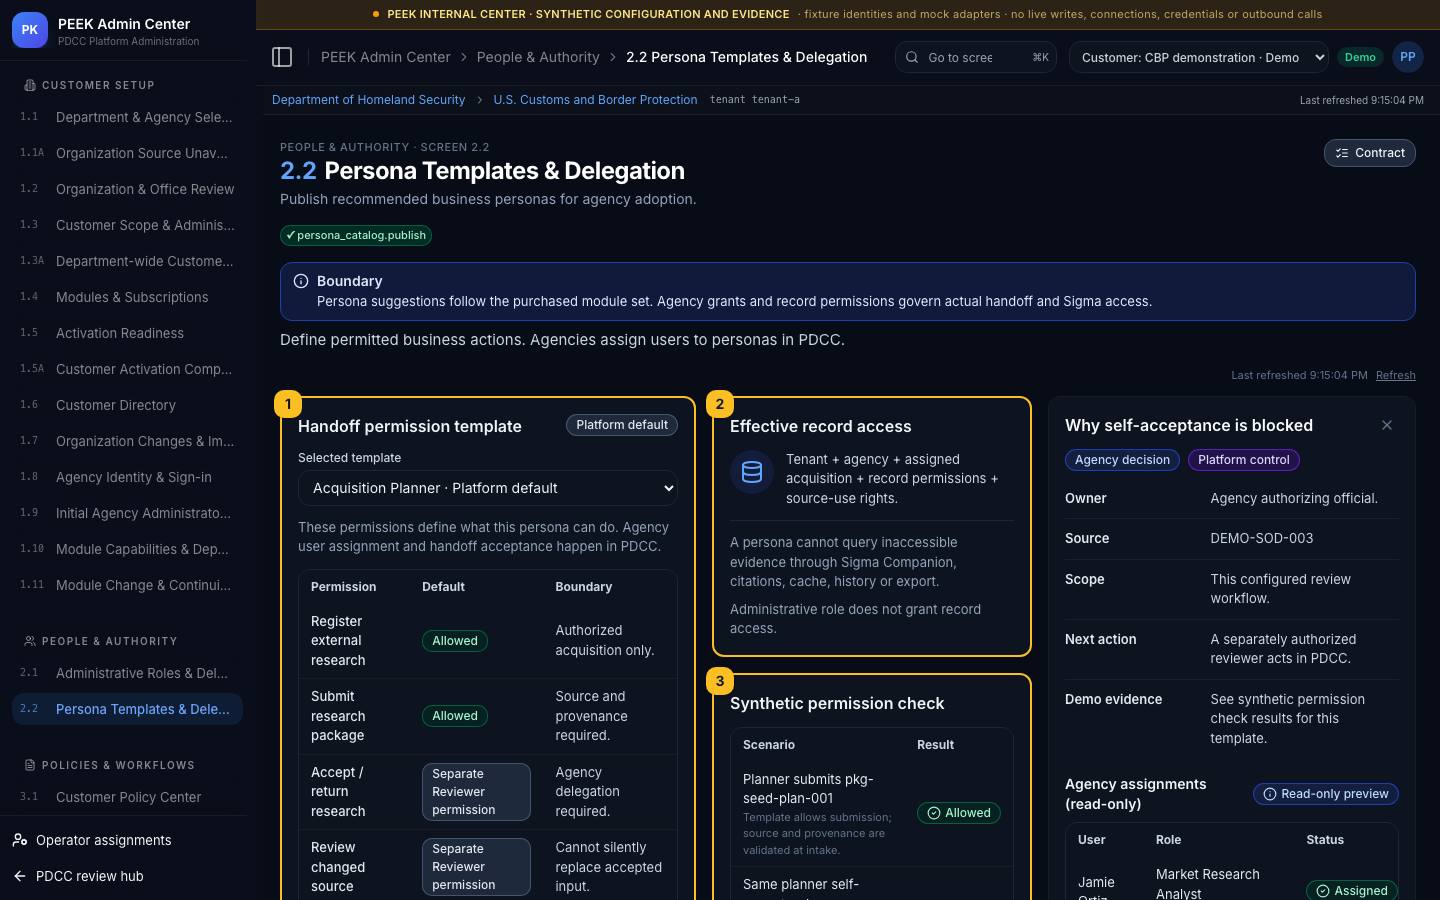Viewport: 1440px width, 900px height.
Task: Click the database icon in Effective record access
Action: tap(752, 472)
